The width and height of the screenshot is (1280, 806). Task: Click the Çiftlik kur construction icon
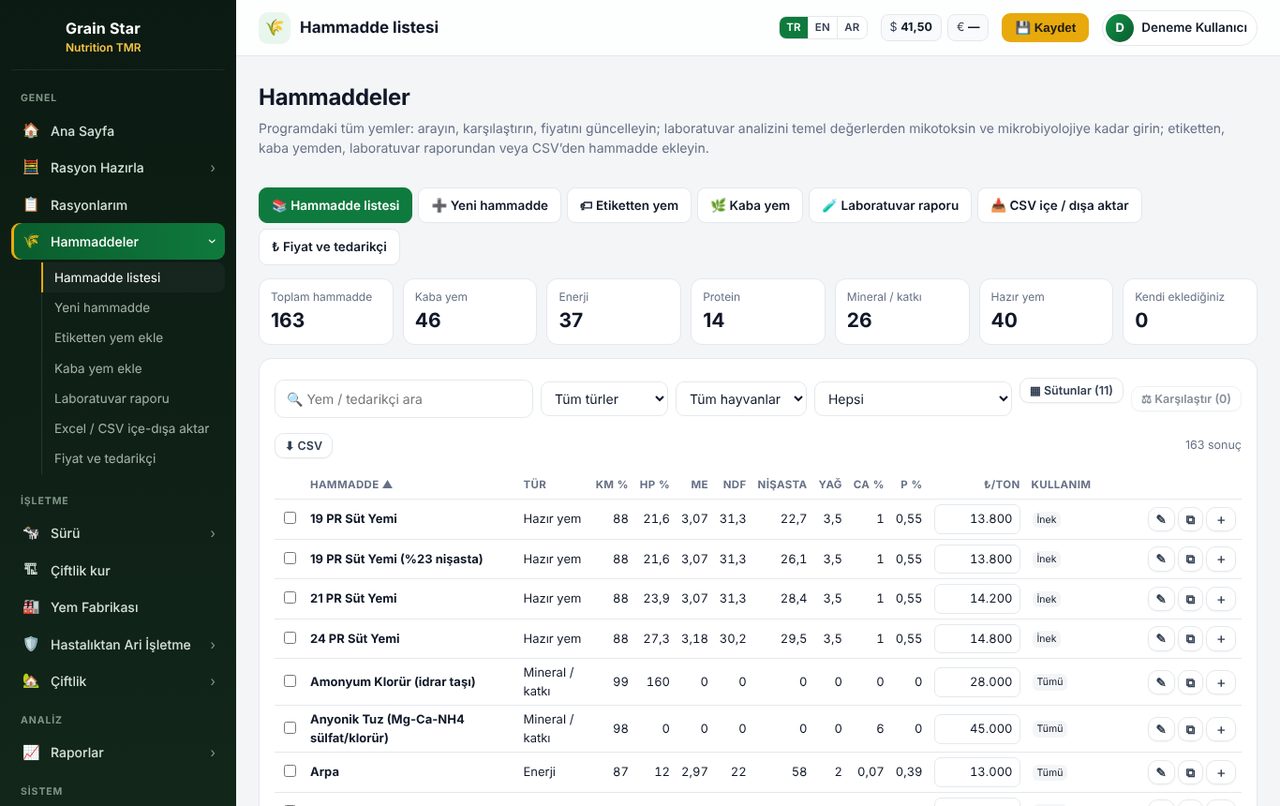click(31, 570)
